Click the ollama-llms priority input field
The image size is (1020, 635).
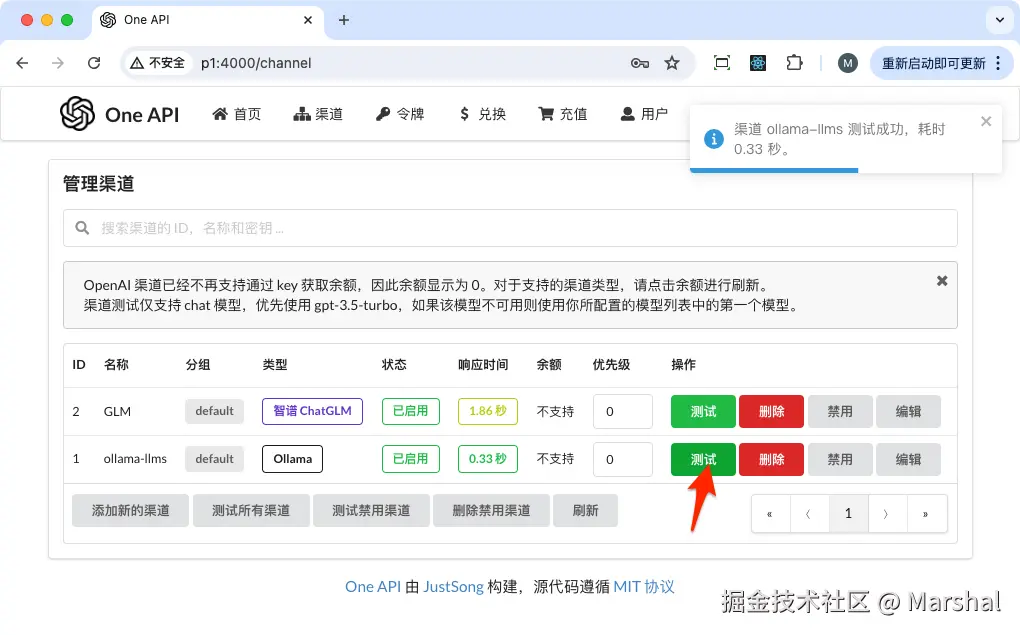click(623, 459)
